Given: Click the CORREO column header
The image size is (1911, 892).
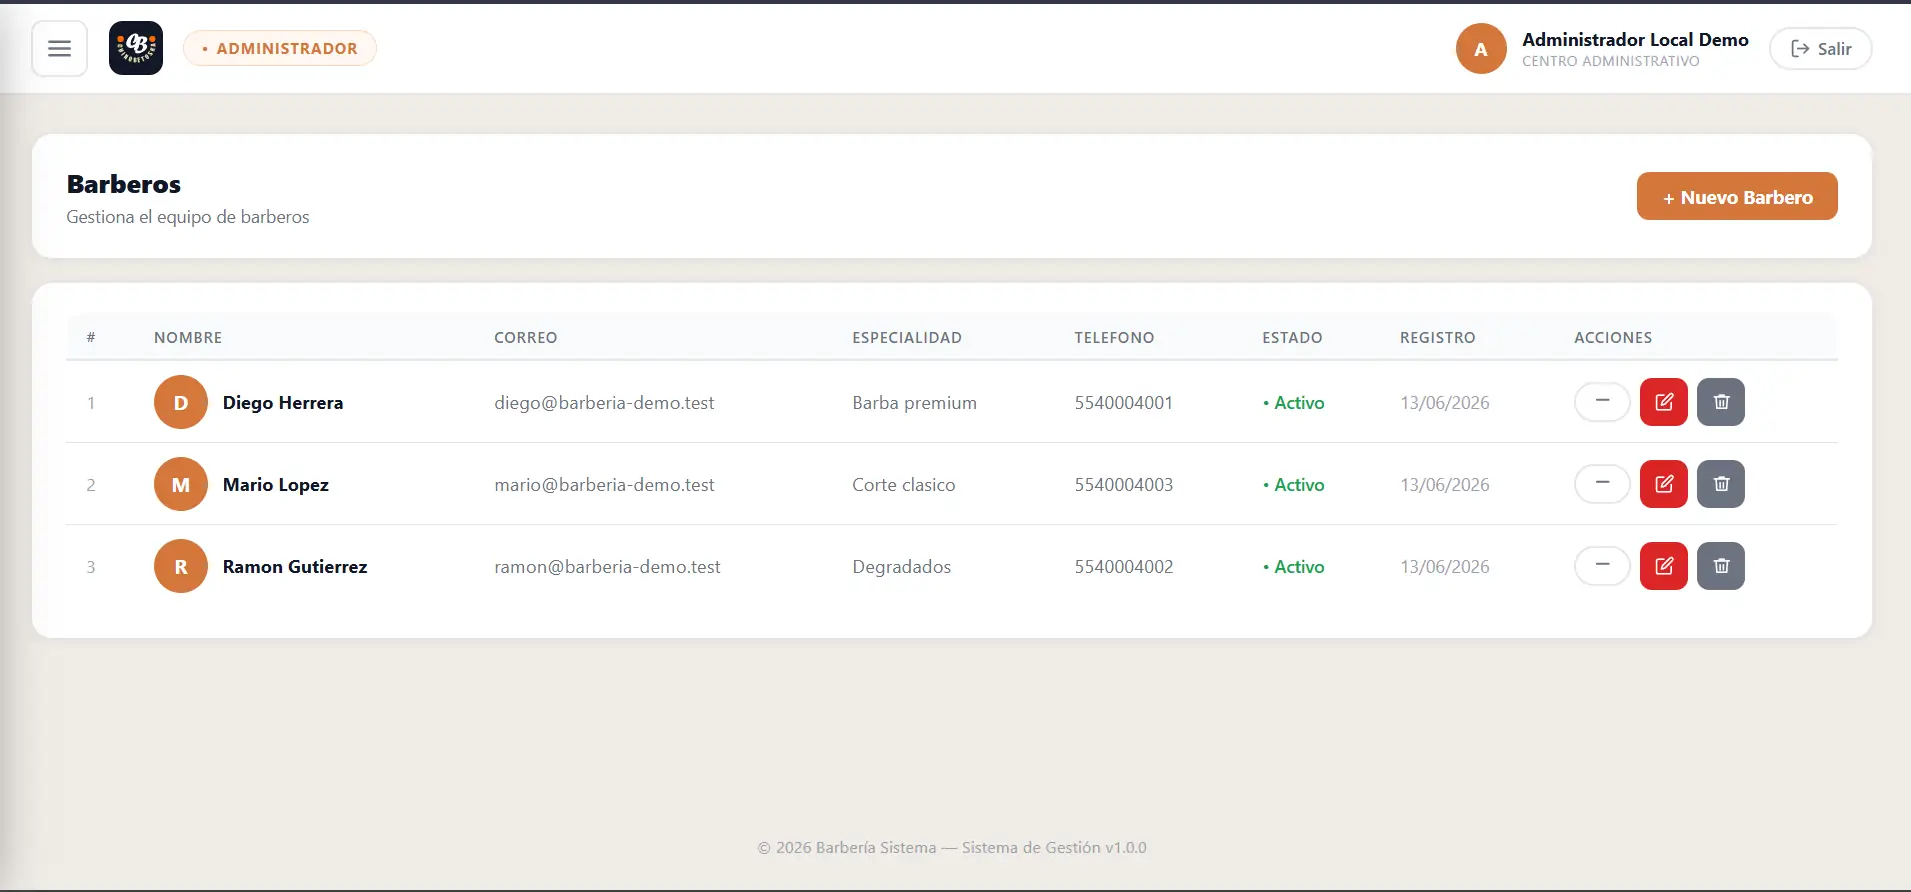Looking at the screenshot, I should (525, 337).
